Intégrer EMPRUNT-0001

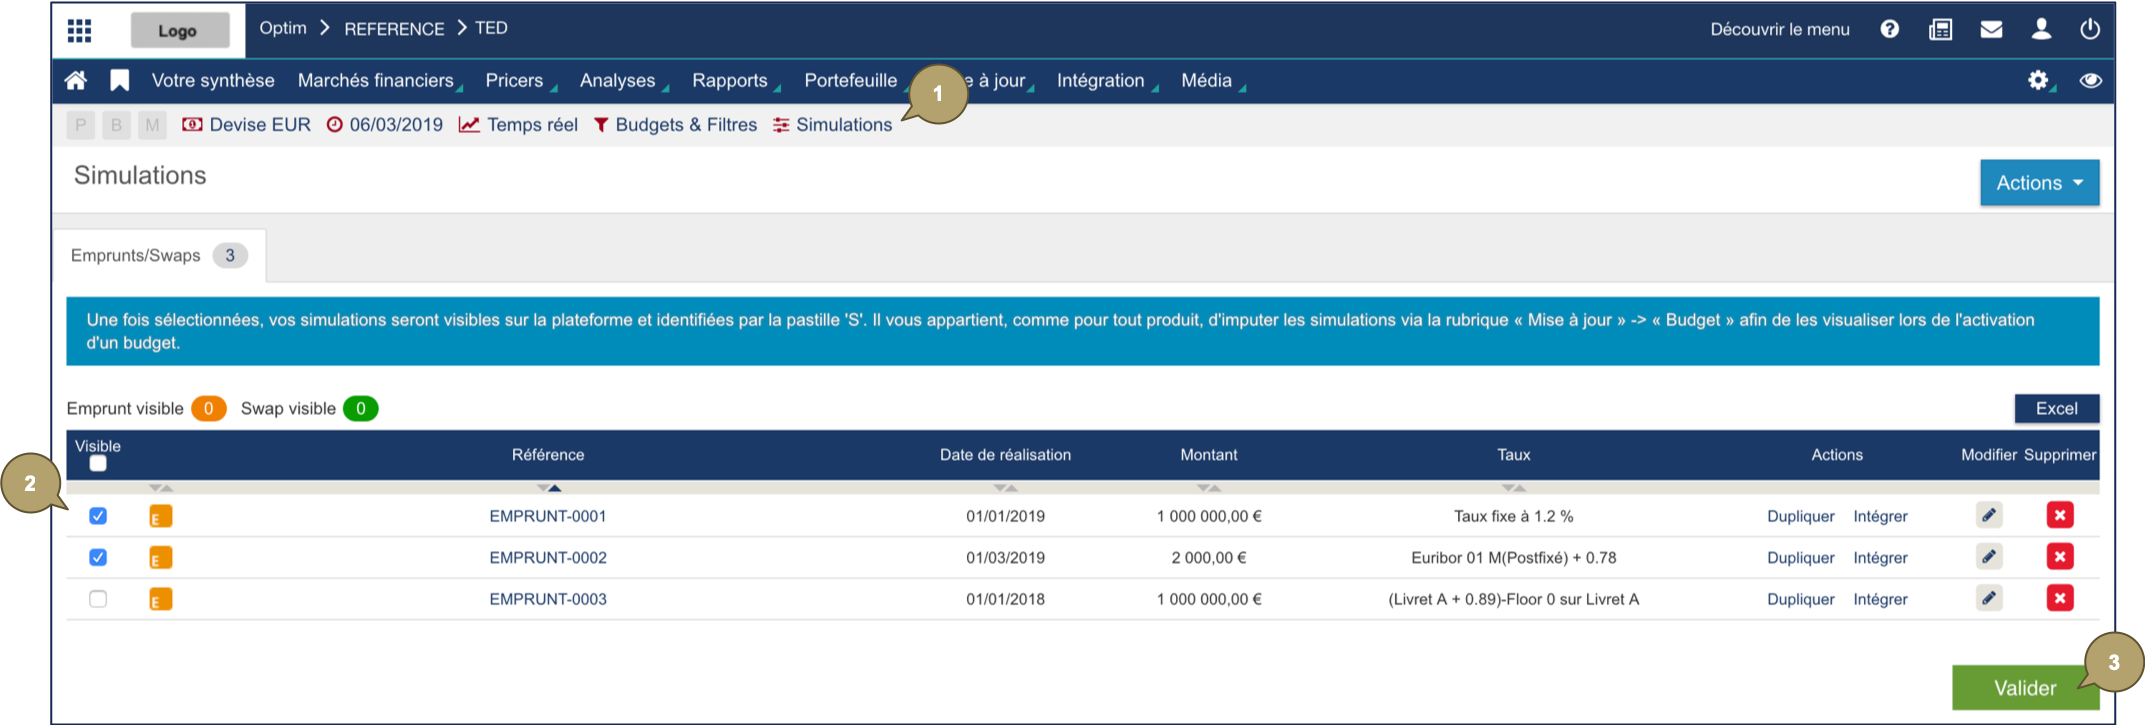pos(1880,516)
